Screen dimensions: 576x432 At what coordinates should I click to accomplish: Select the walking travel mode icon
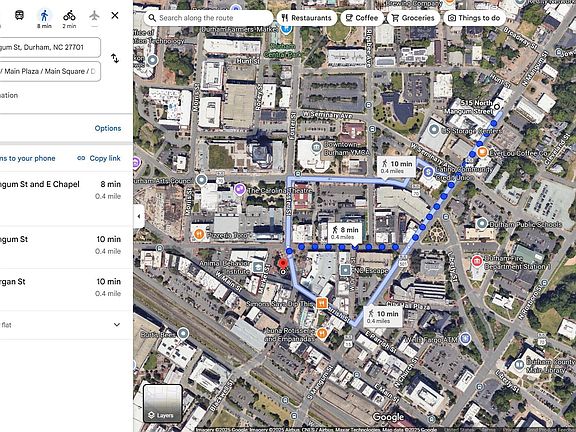pos(44,15)
